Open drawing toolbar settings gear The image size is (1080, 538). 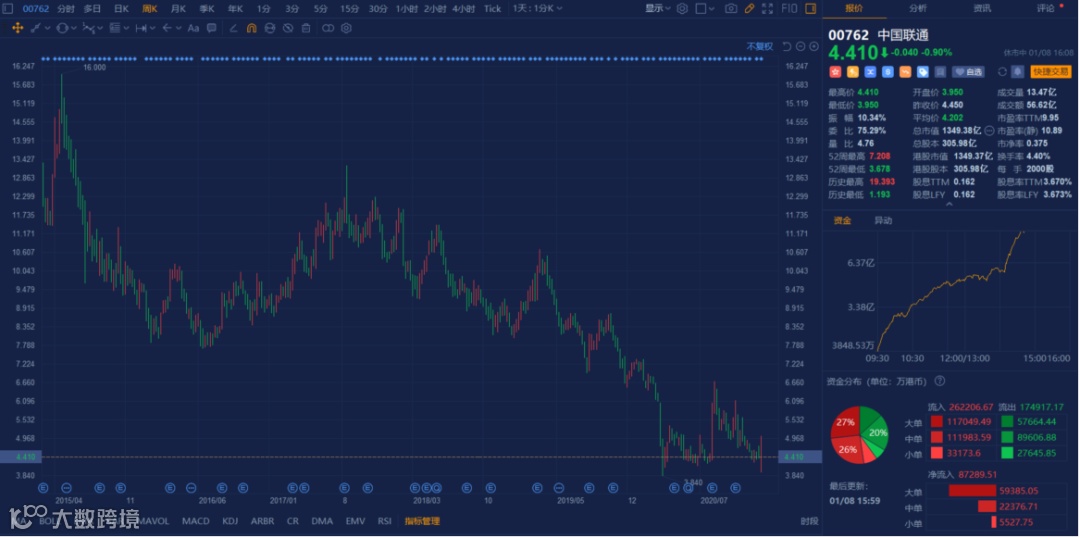346,28
